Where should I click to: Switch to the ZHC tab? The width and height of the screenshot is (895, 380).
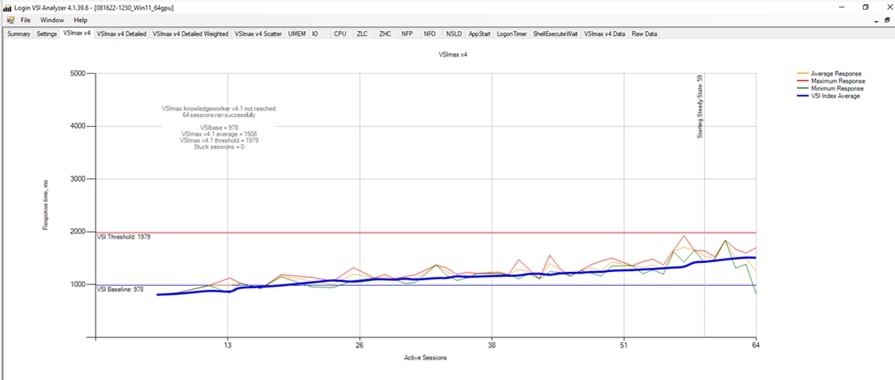tap(385, 34)
